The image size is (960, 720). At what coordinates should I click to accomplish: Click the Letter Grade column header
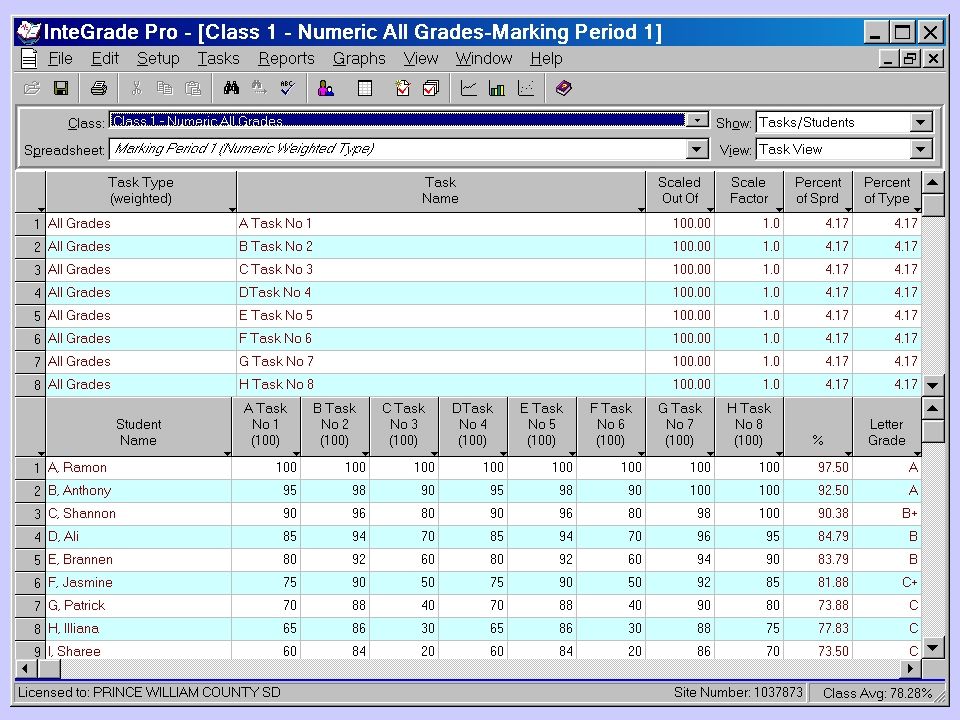tap(887, 427)
